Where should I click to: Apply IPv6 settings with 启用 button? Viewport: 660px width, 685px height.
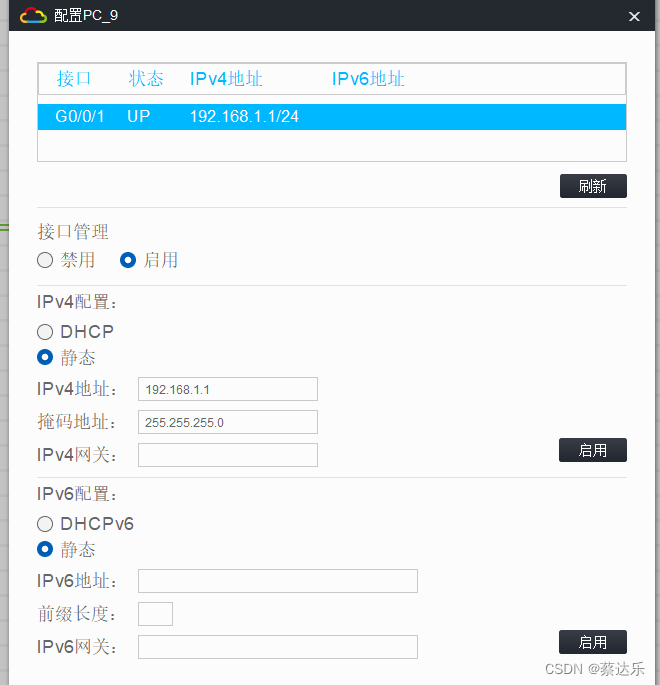tap(593, 642)
